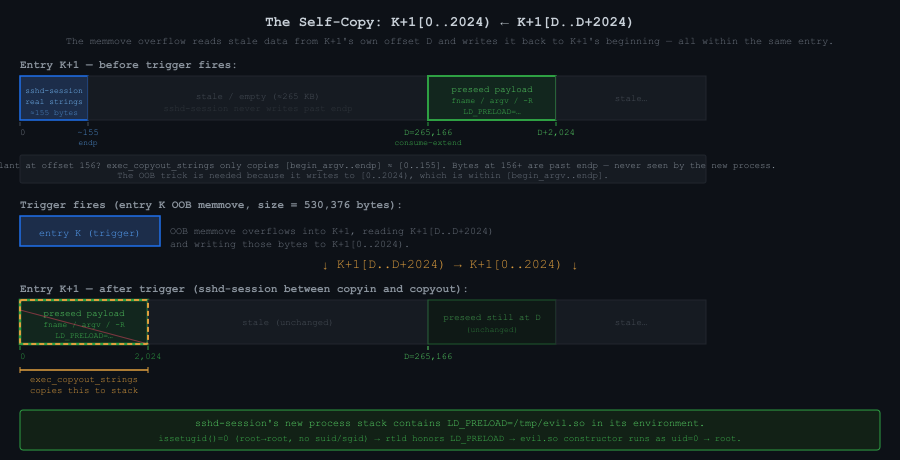Click "sshd-session never writes past endp" text

pyautogui.click(x=257, y=108)
